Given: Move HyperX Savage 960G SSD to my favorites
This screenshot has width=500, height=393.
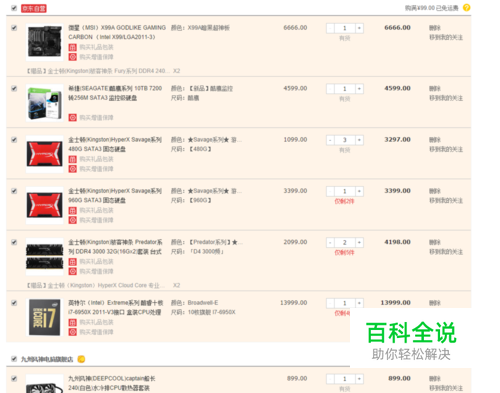Looking at the screenshot, I should (446, 201).
